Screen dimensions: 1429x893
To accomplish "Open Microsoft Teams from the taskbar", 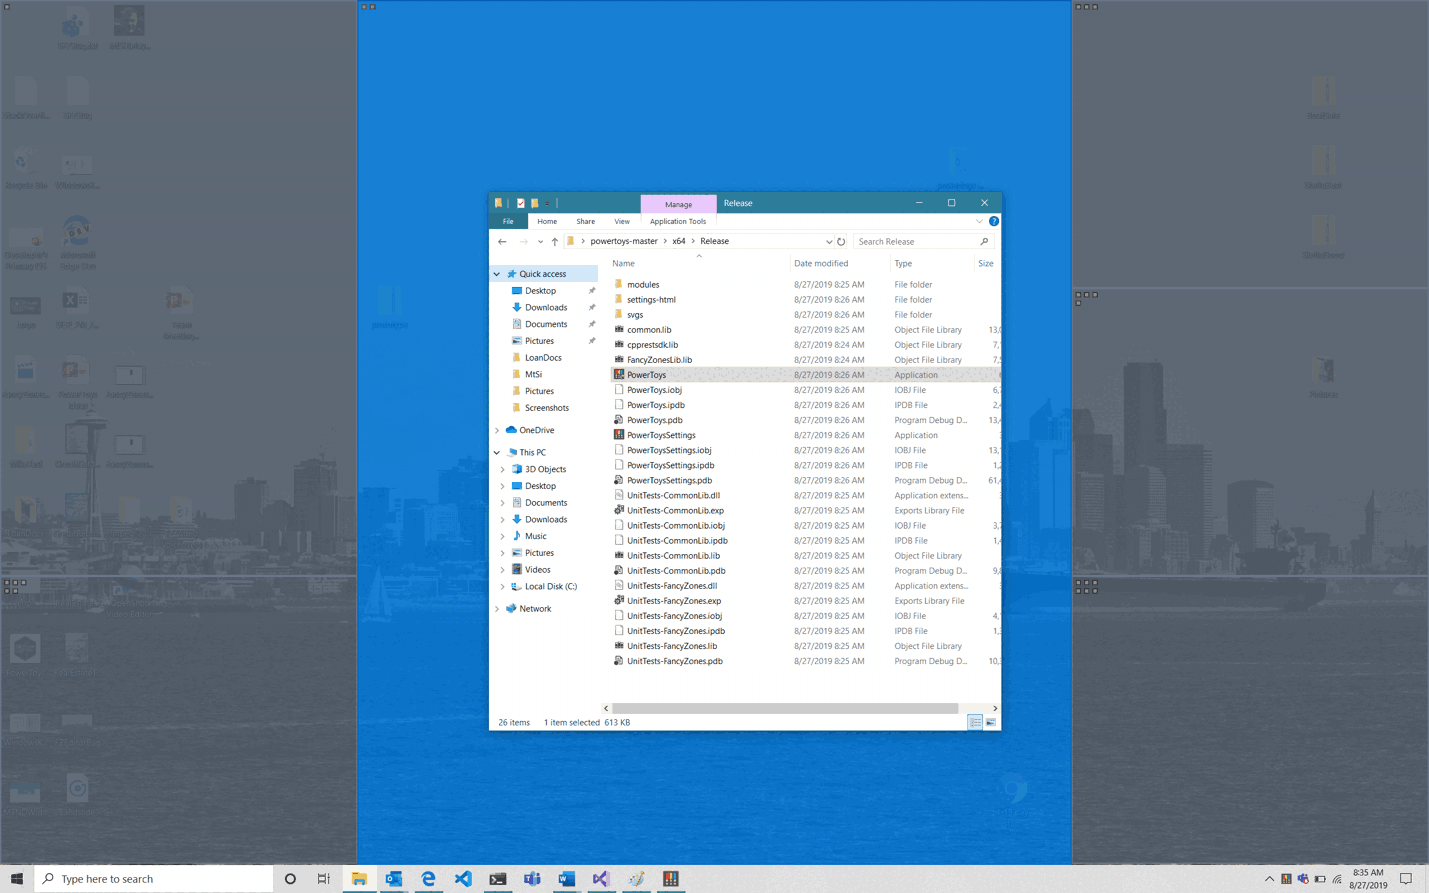I will [532, 879].
